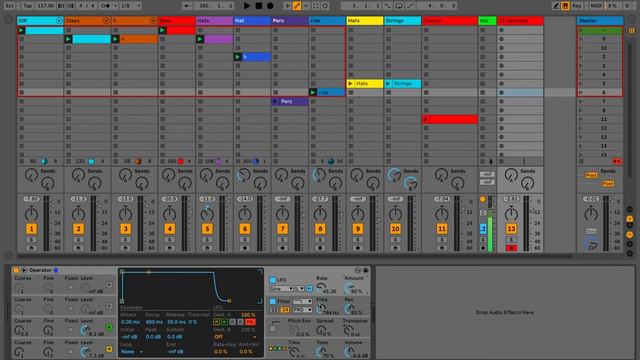Image resolution: width=640 pixels, height=360 pixels.
Task: Toggle the Key map mode button
Action: coord(576,6)
